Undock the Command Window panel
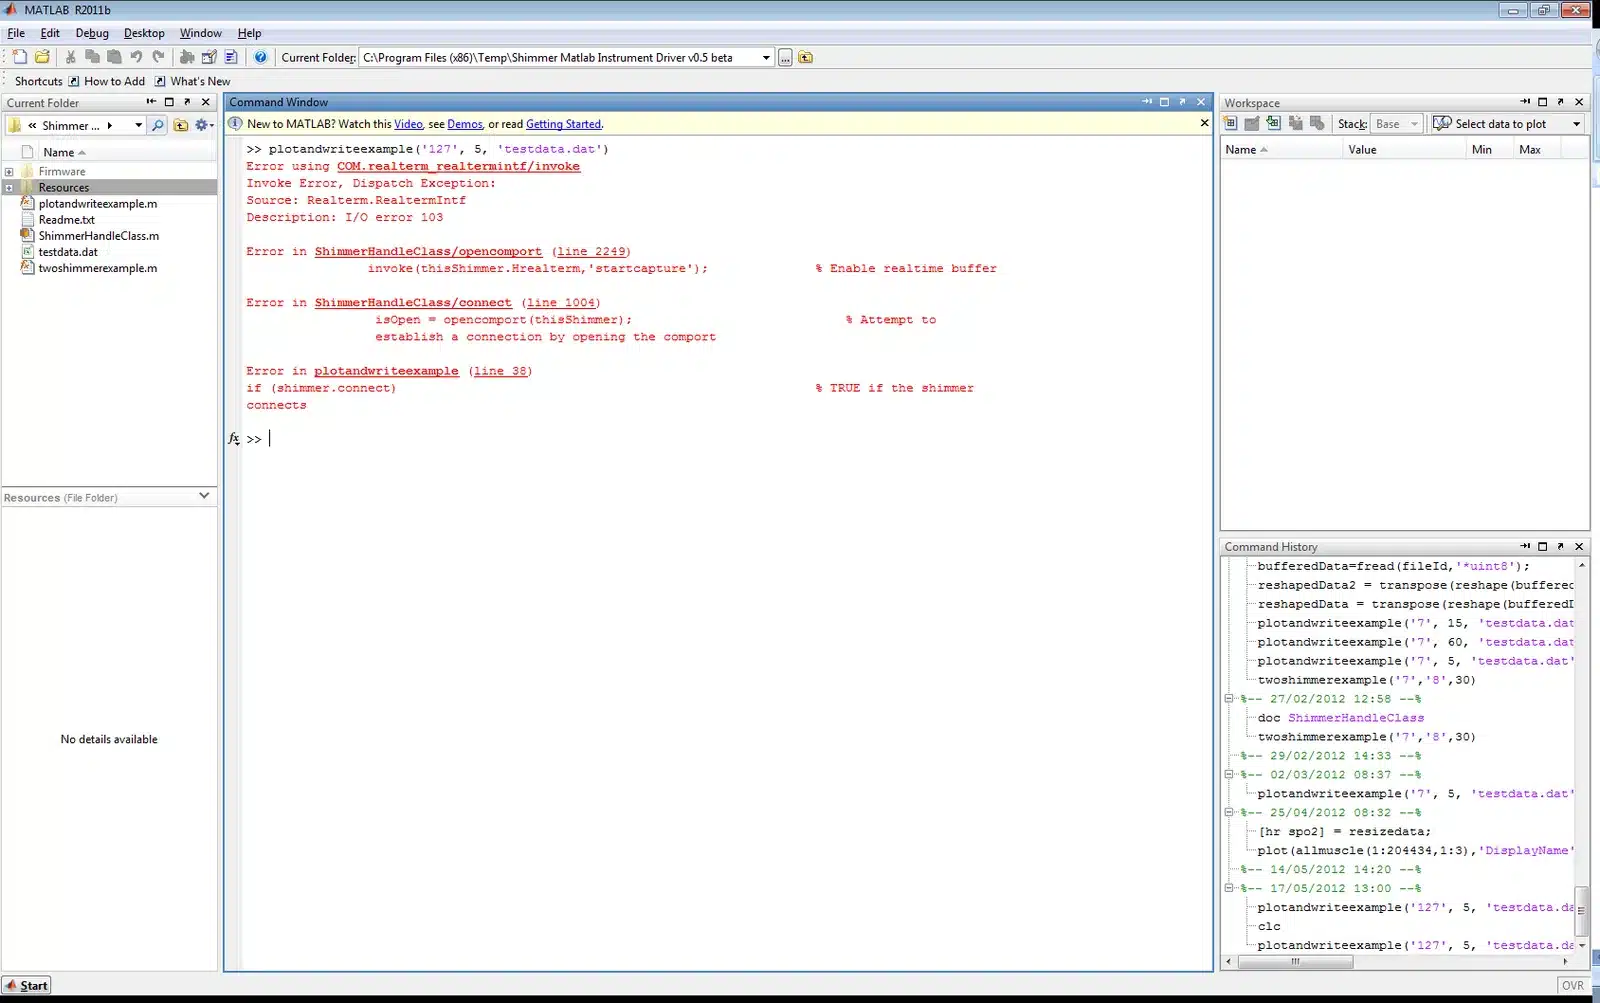1600x1003 pixels. [1182, 102]
